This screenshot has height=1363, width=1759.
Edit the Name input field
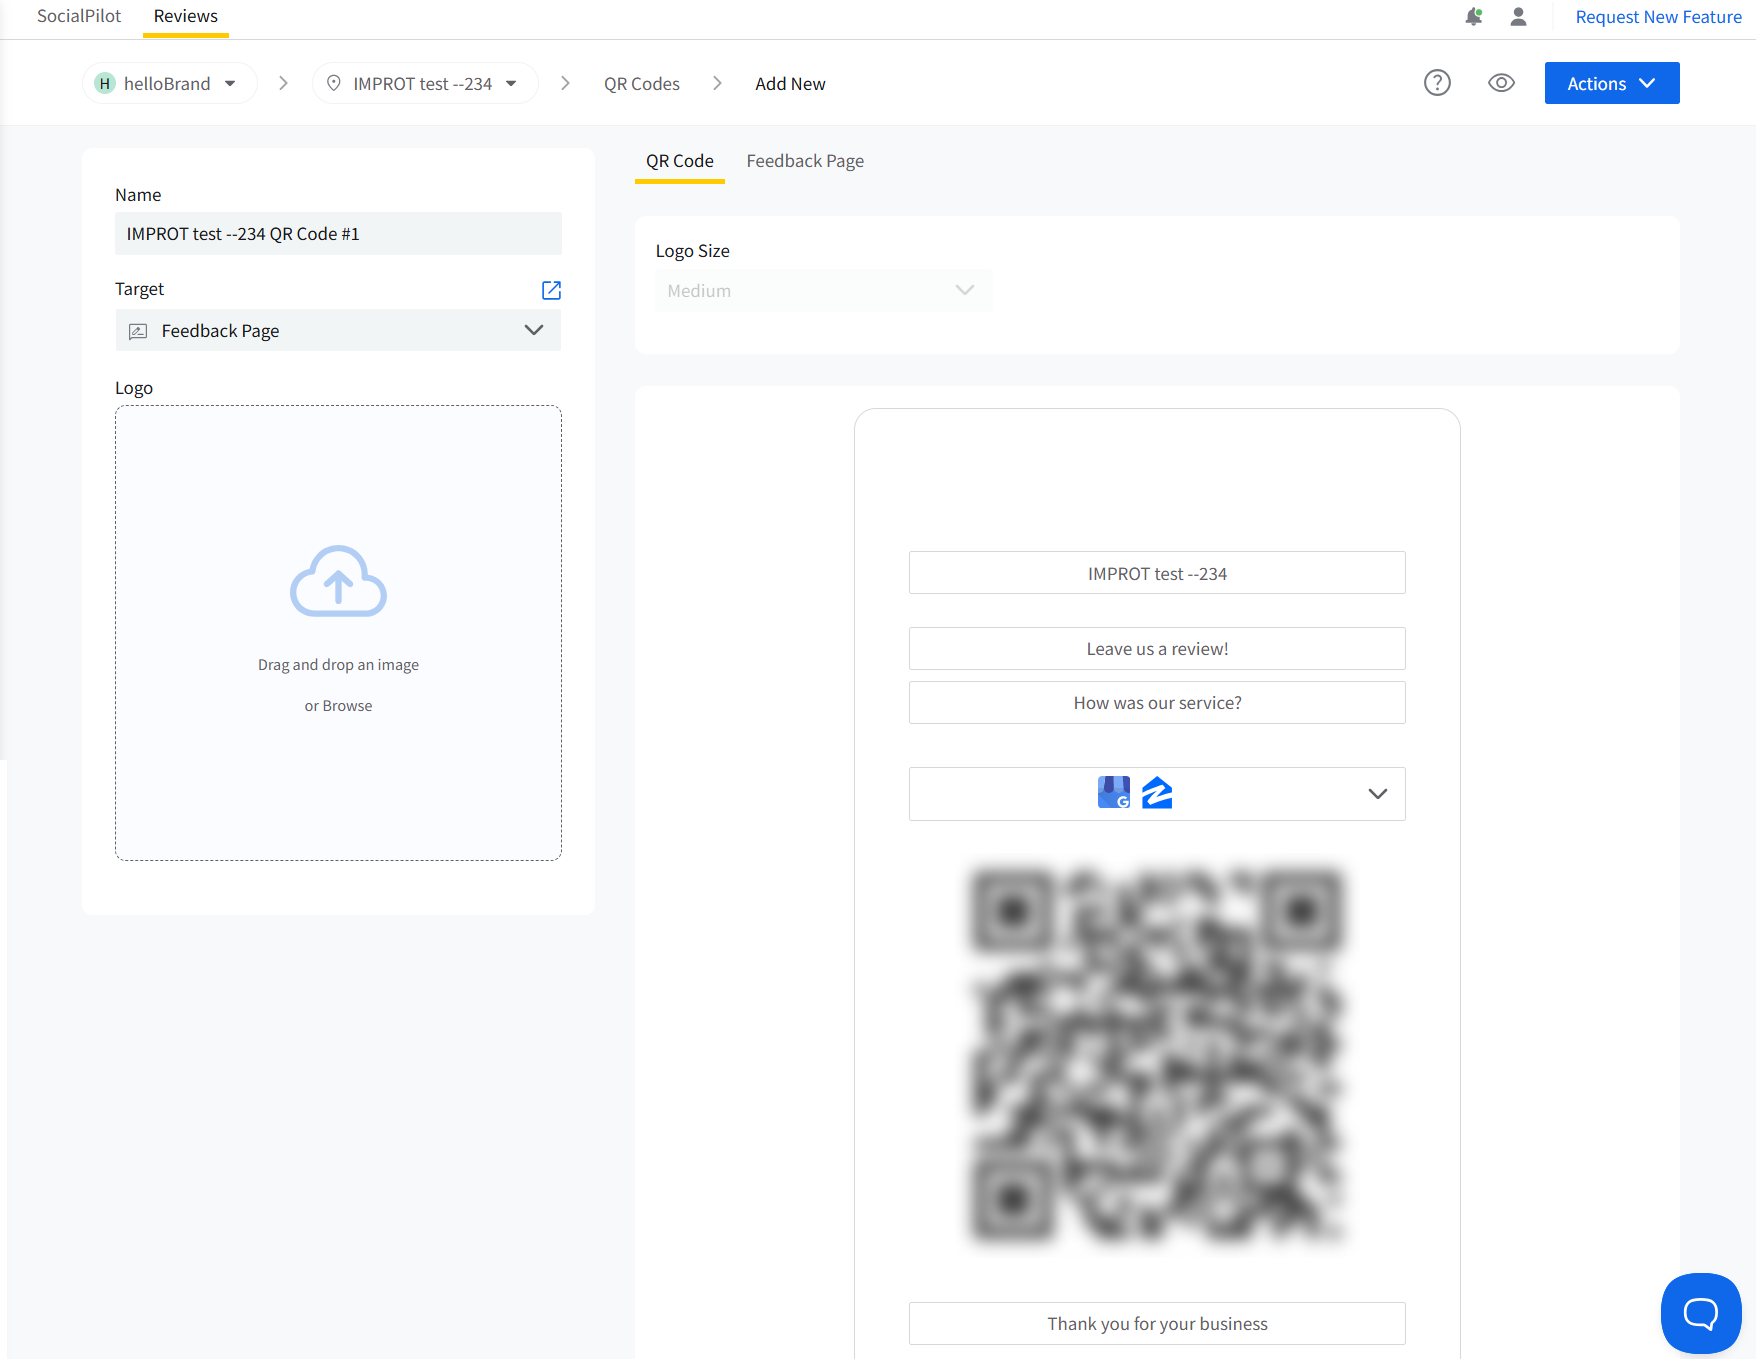click(x=338, y=234)
